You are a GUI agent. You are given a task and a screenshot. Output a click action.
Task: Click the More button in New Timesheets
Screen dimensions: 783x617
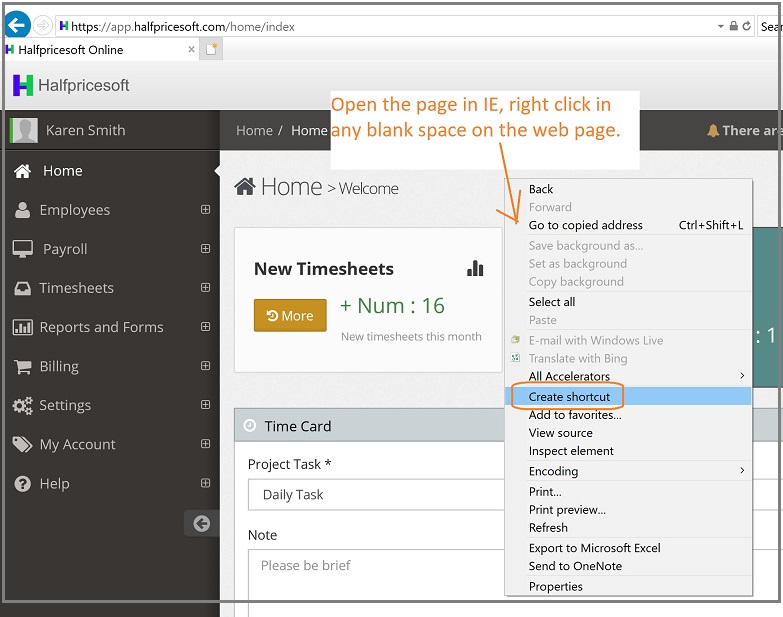pos(290,315)
